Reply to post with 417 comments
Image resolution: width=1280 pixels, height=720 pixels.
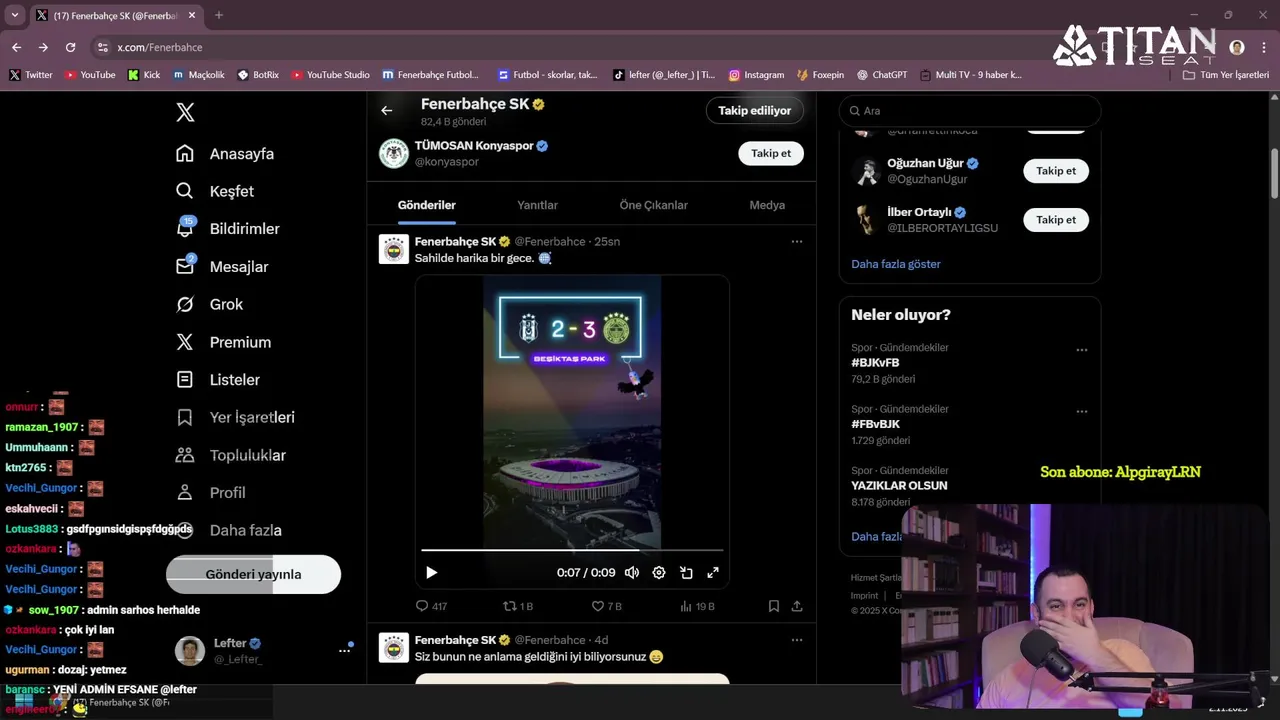431,606
